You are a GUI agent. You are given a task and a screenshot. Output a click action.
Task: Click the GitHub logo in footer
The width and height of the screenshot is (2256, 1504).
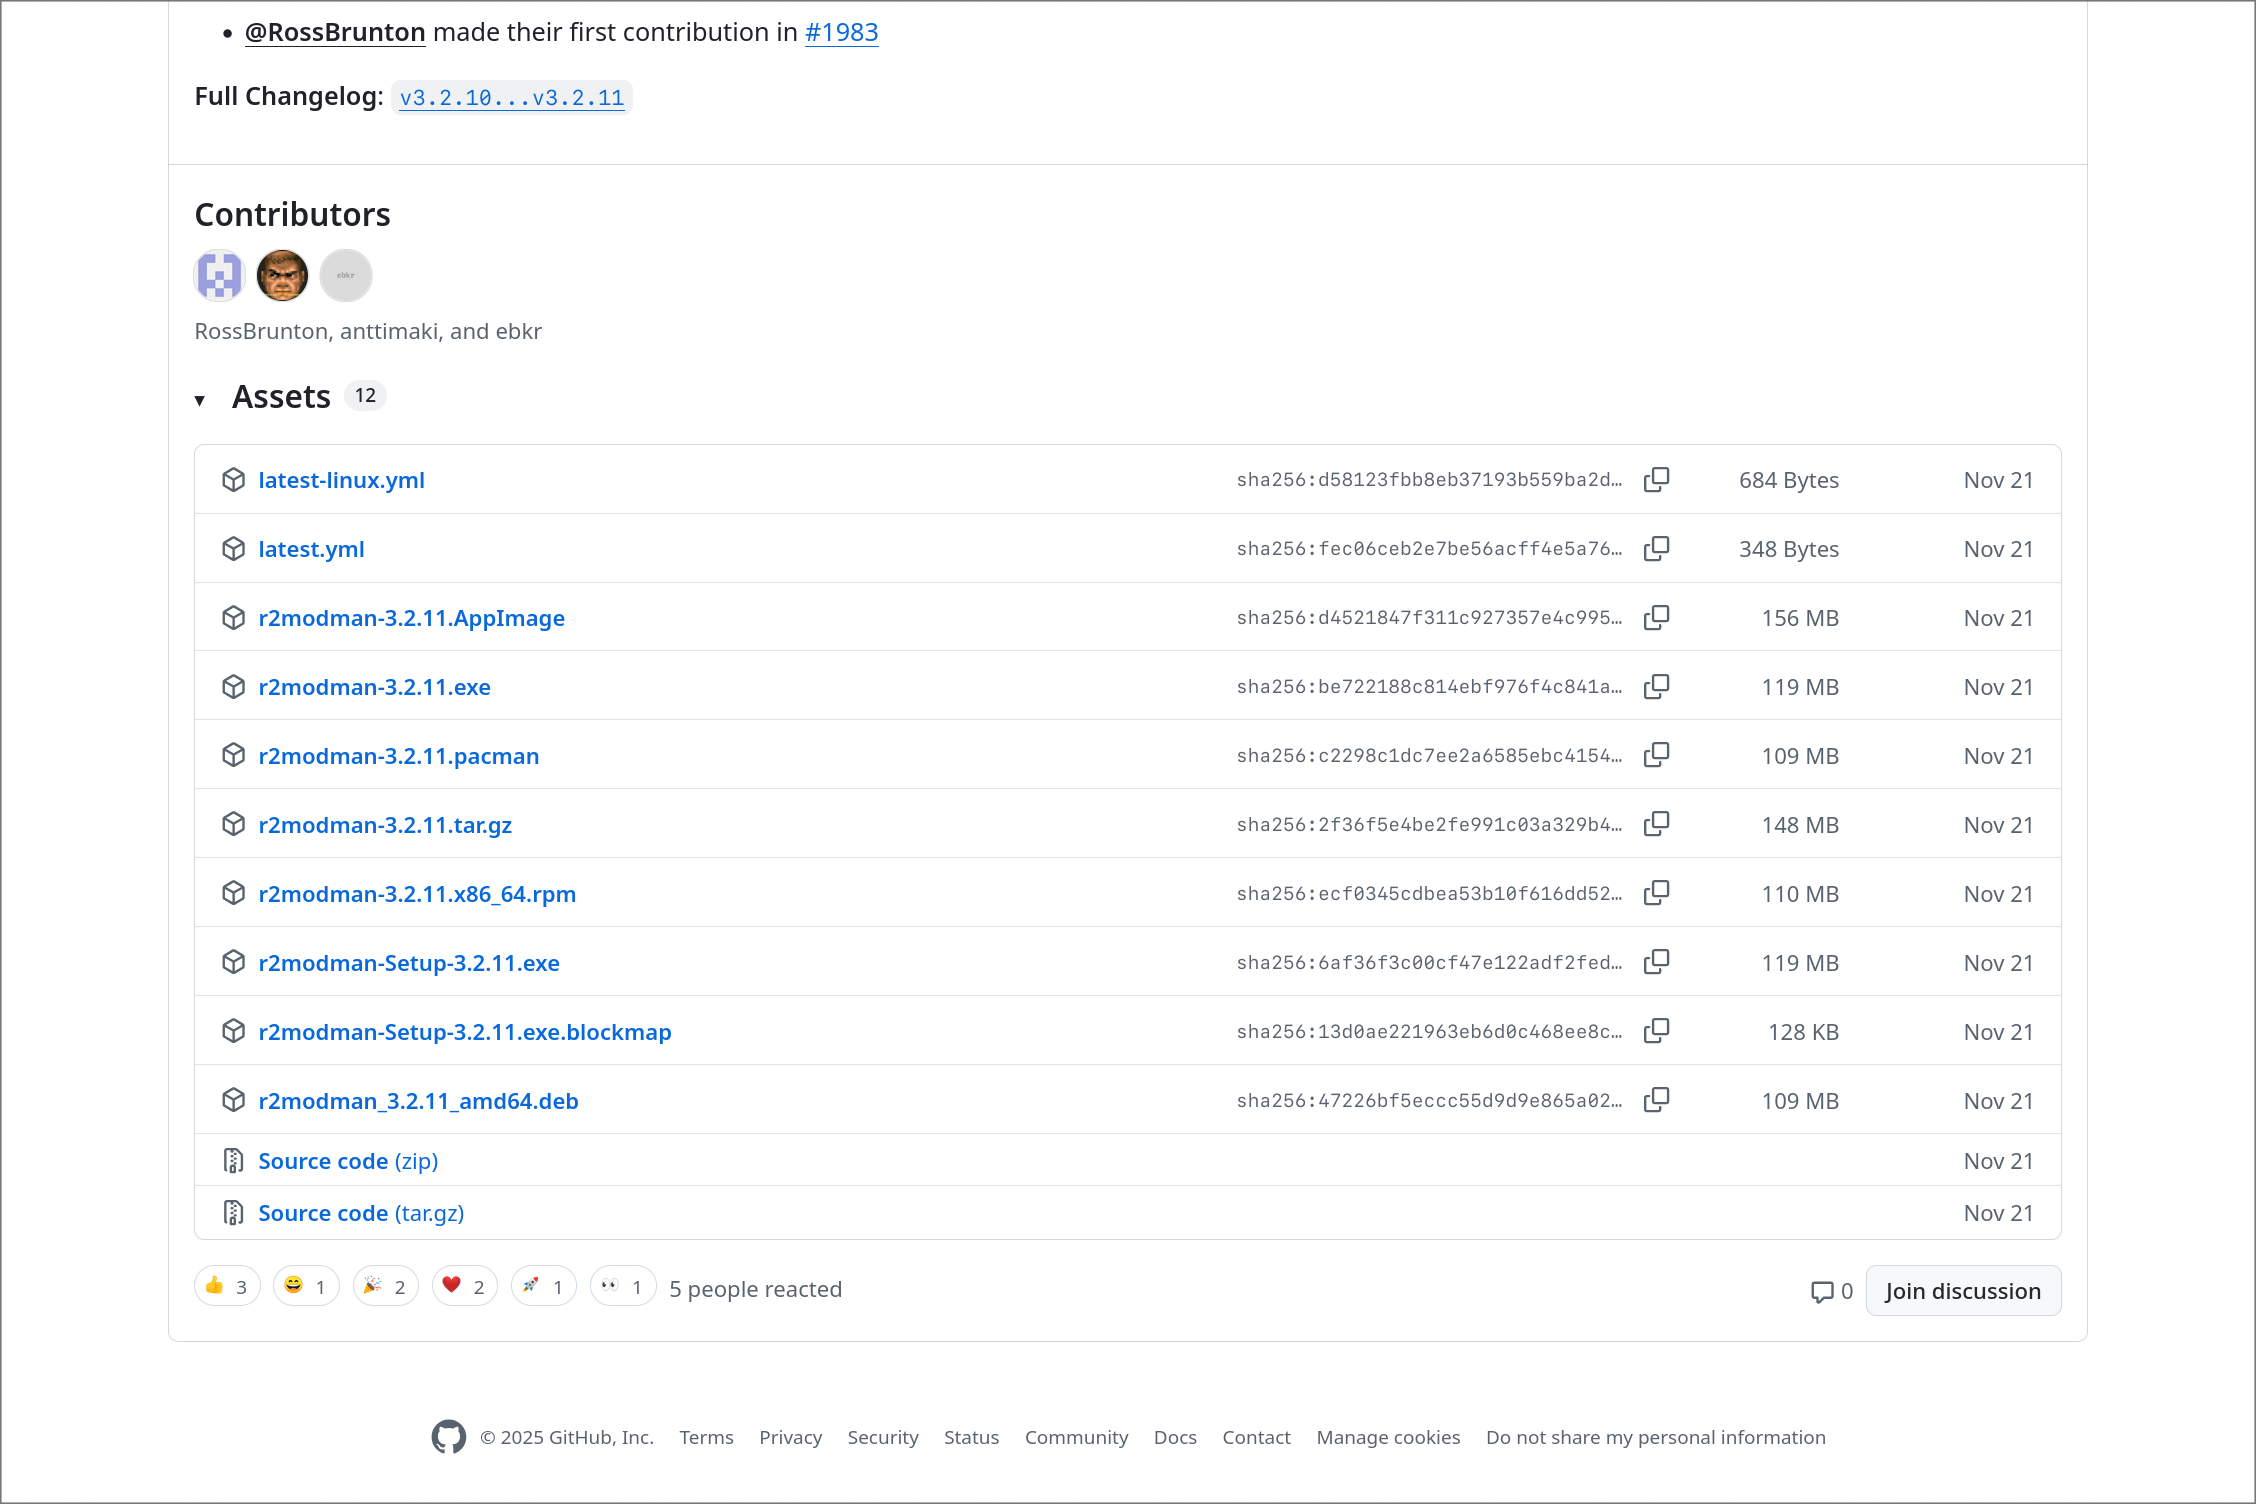[x=449, y=1437]
